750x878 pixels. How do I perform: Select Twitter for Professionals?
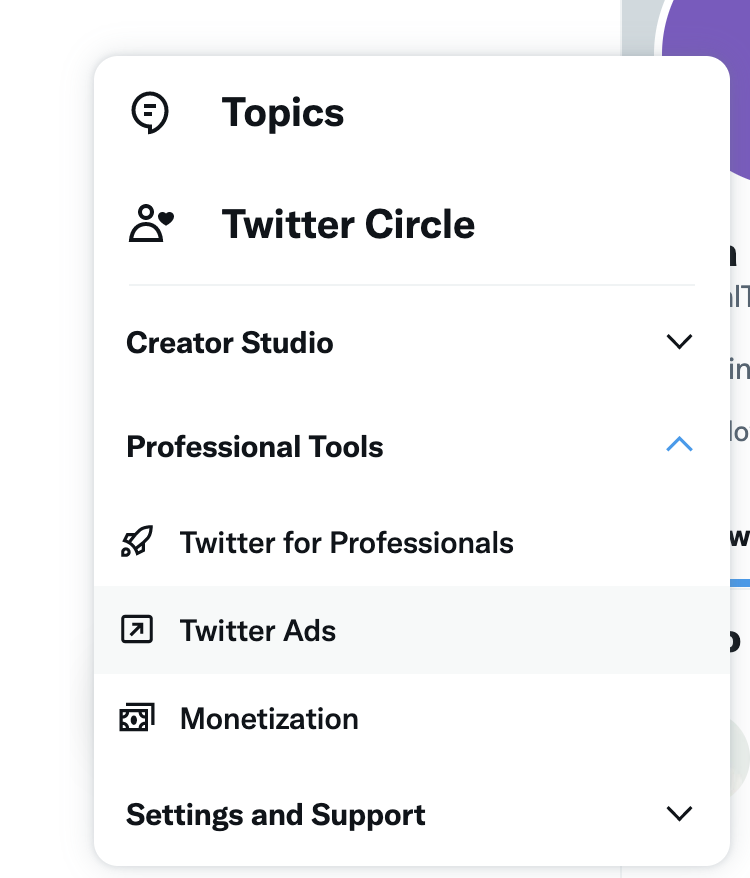point(412,542)
